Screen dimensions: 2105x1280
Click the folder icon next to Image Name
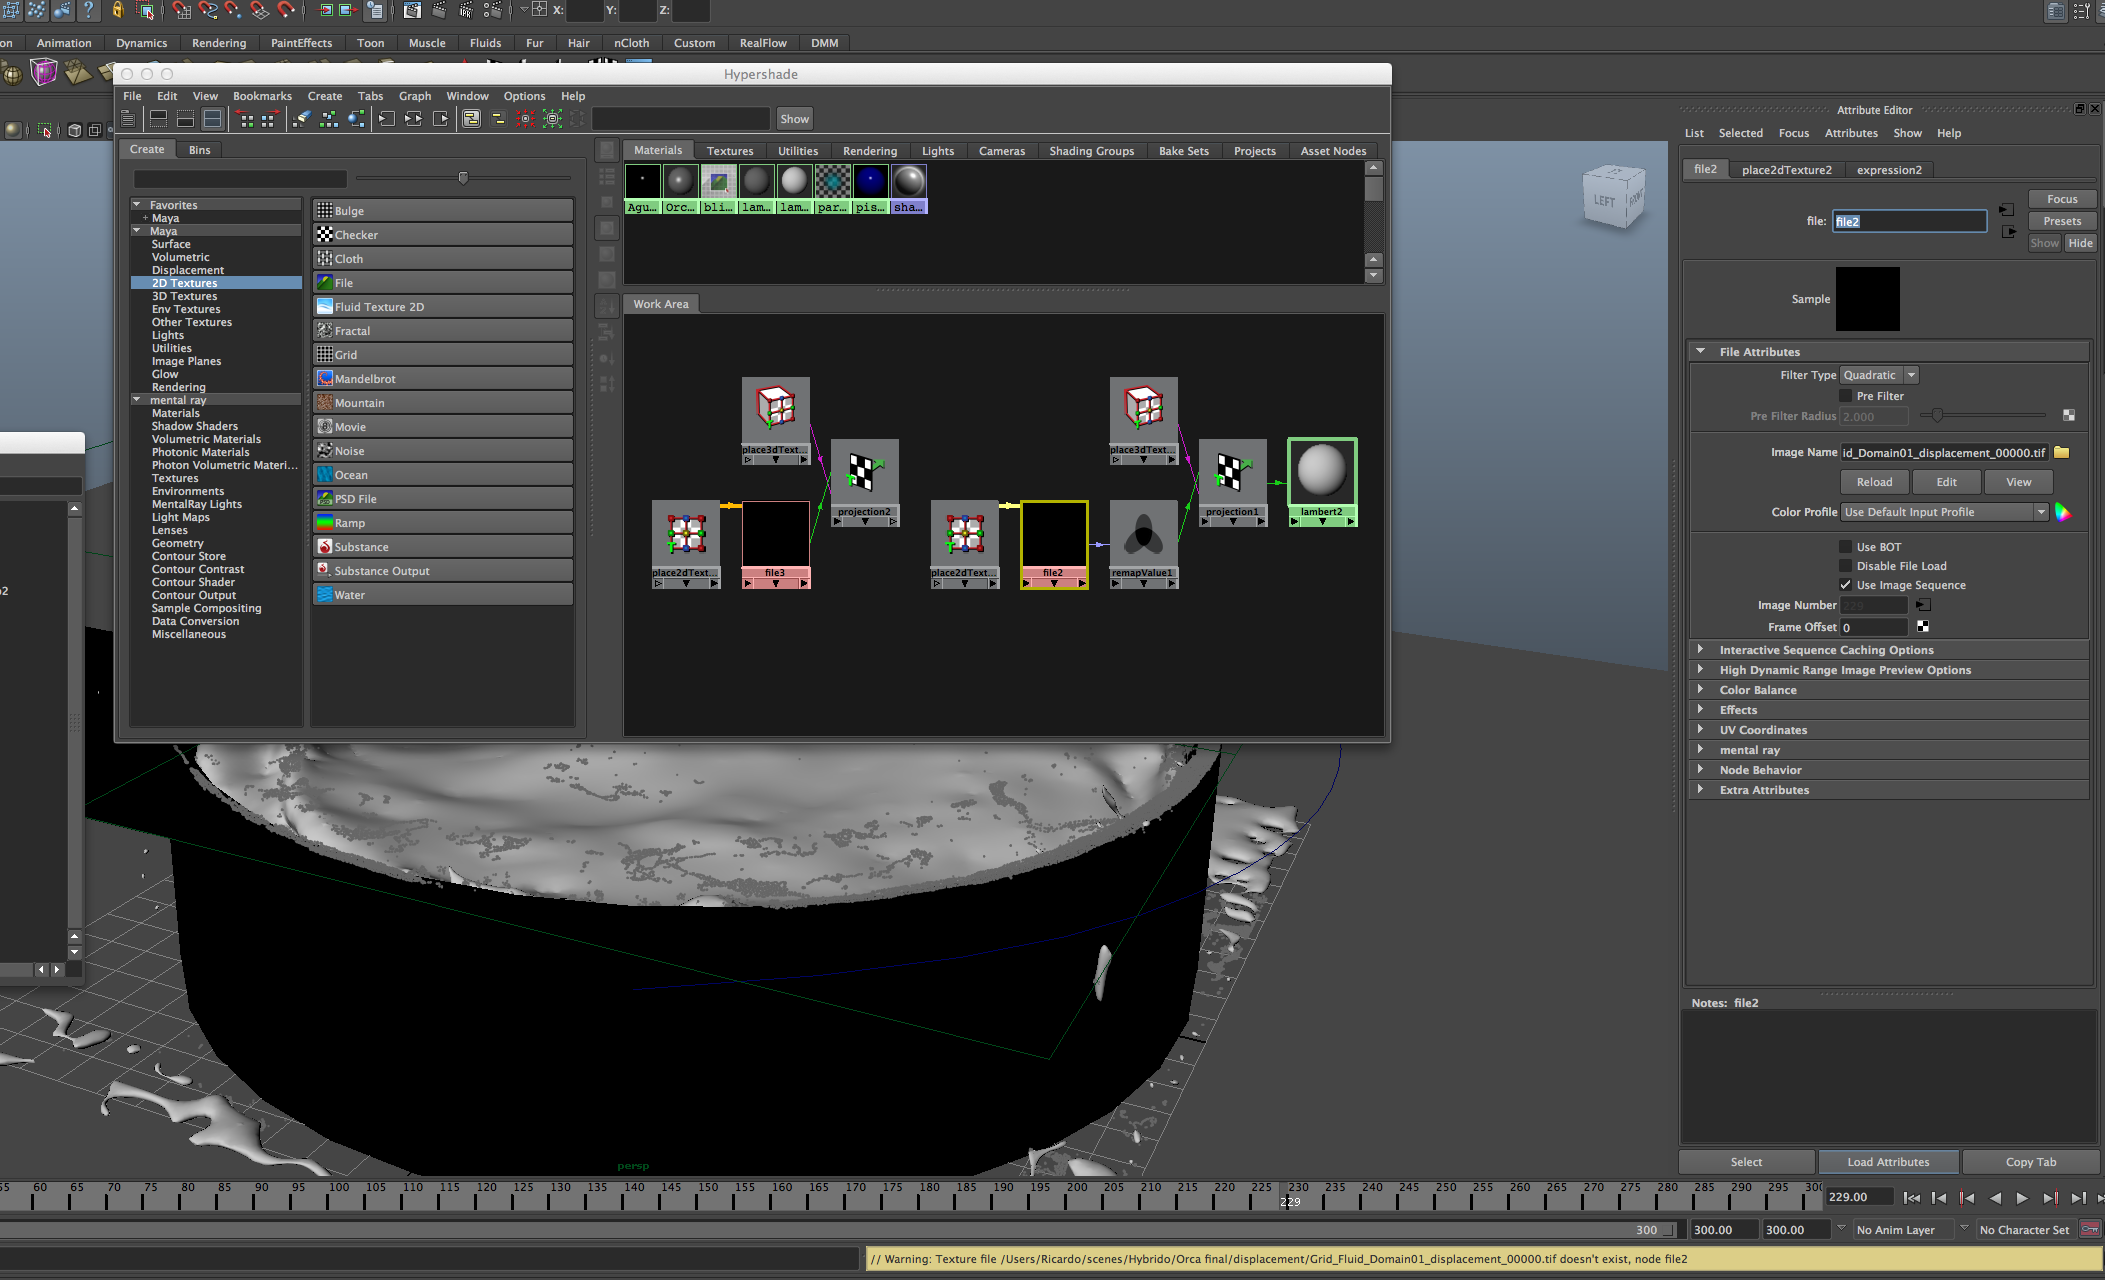(2061, 453)
